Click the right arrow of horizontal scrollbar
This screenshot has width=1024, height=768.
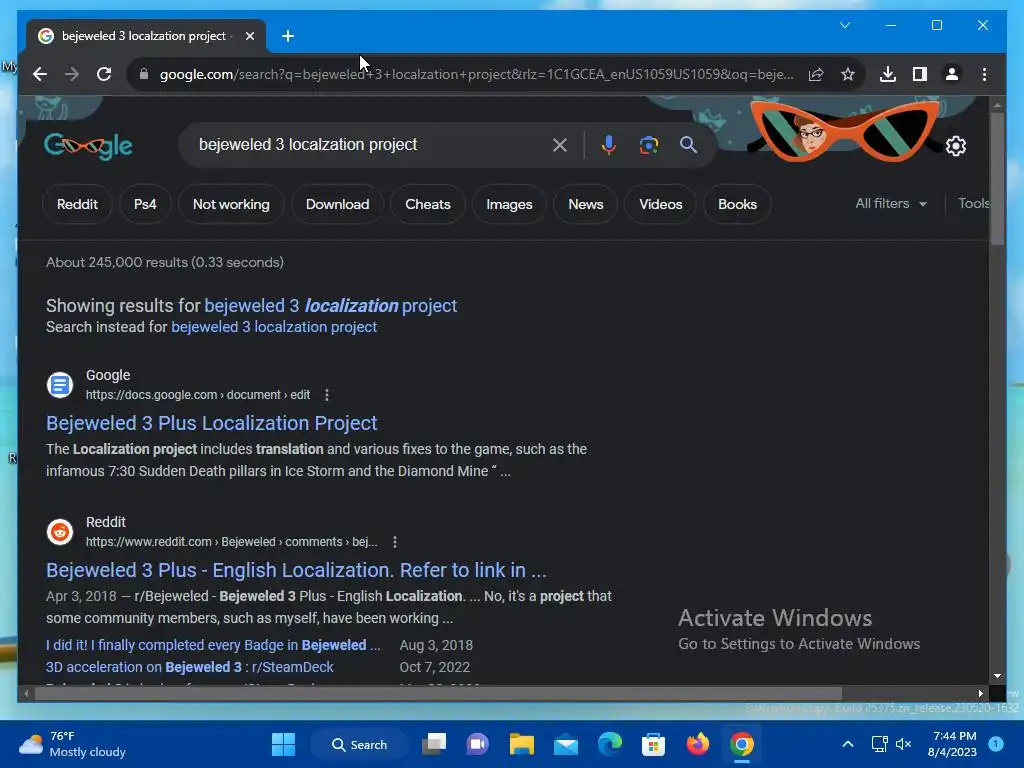(x=980, y=694)
